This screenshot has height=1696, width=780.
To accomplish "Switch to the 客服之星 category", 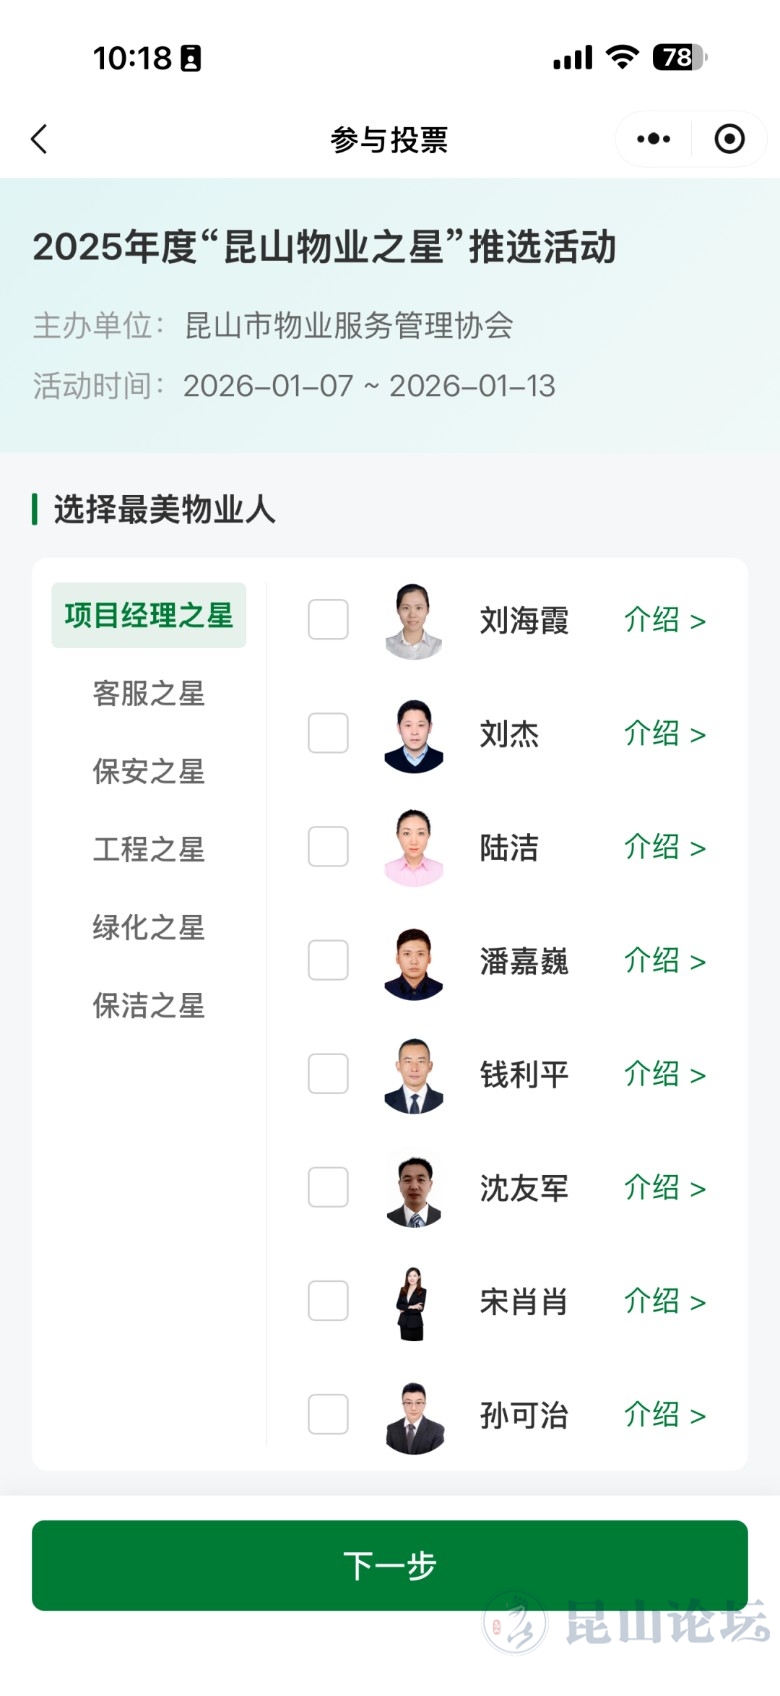I will click(x=149, y=694).
